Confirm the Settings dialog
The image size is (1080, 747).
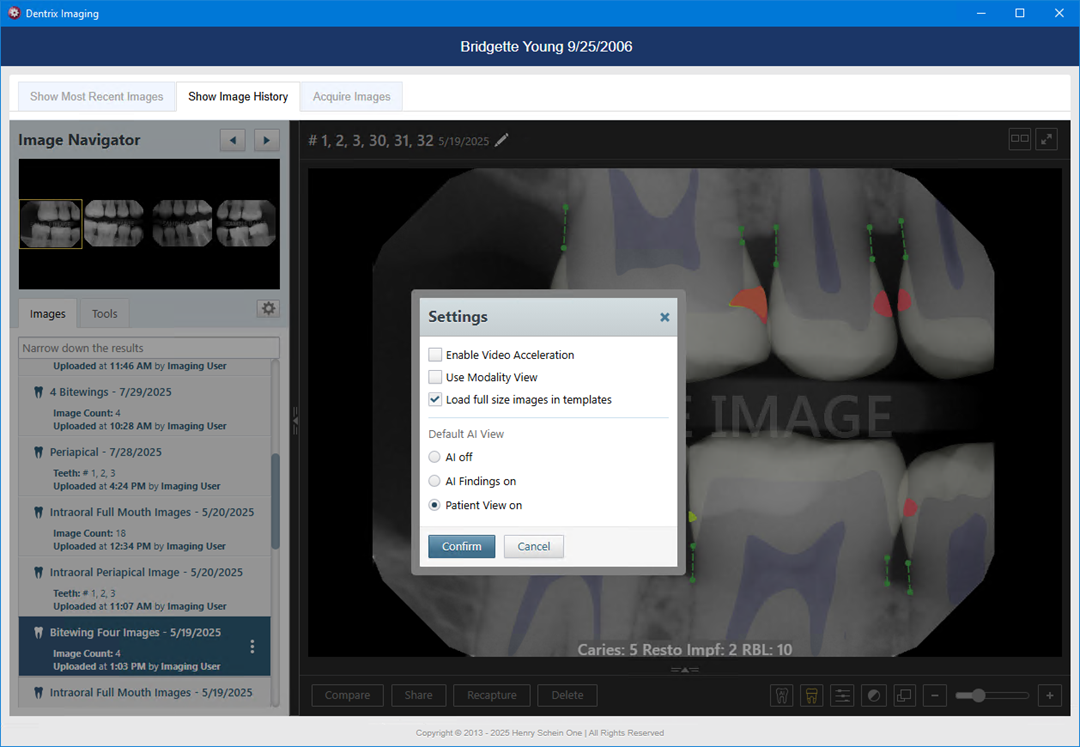(x=461, y=547)
